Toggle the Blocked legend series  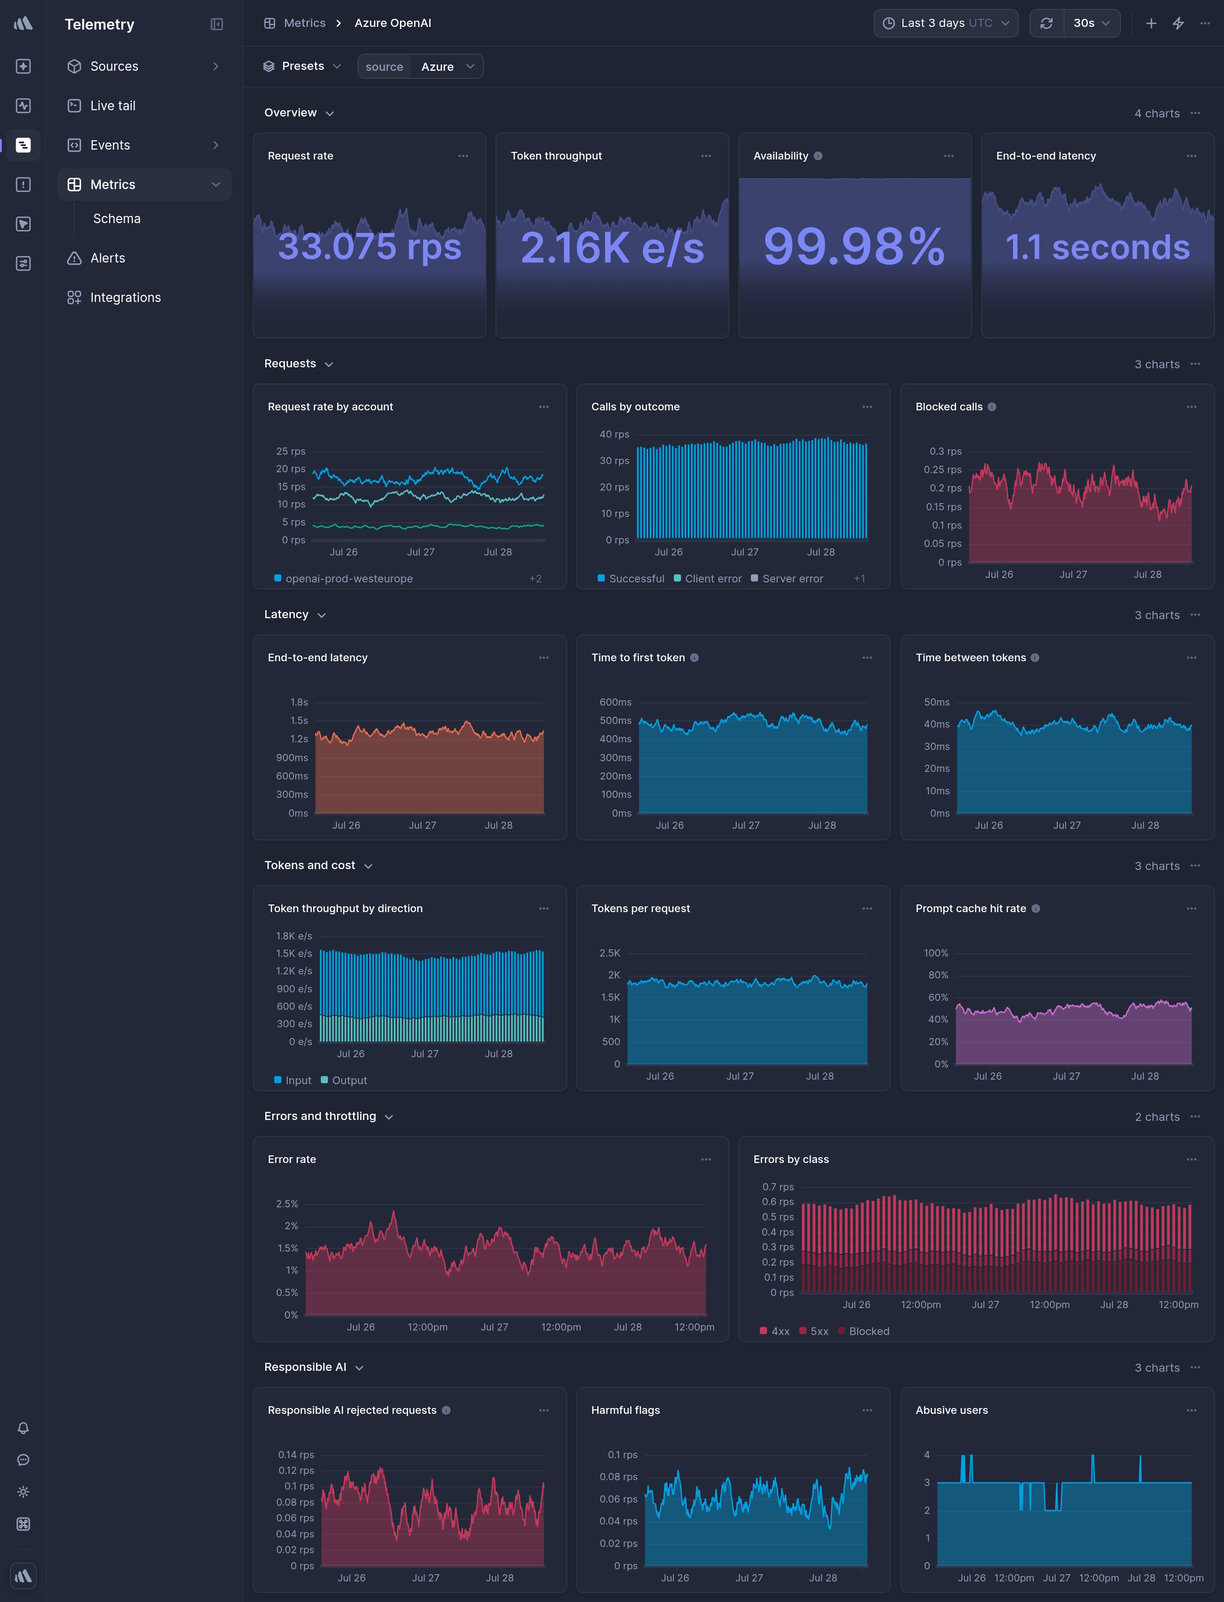coord(863,1332)
